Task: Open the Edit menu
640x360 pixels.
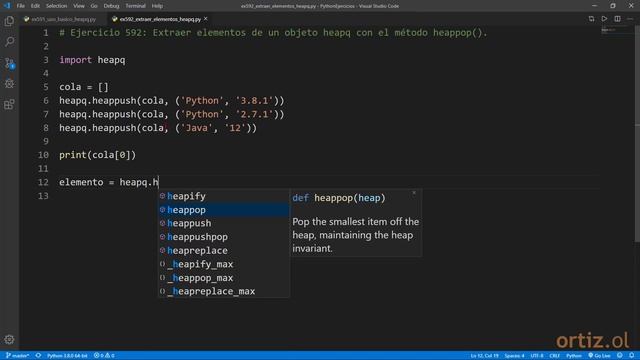Action: (35, 6)
